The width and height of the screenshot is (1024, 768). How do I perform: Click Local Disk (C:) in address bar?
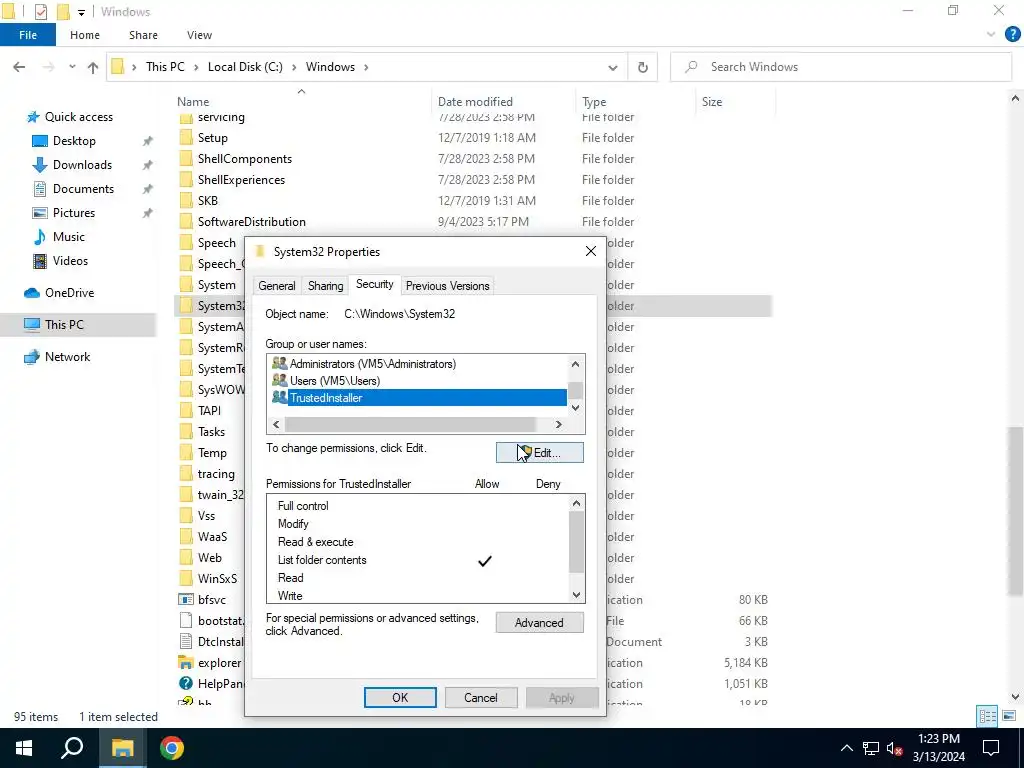pyautogui.click(x=245, y=67)
